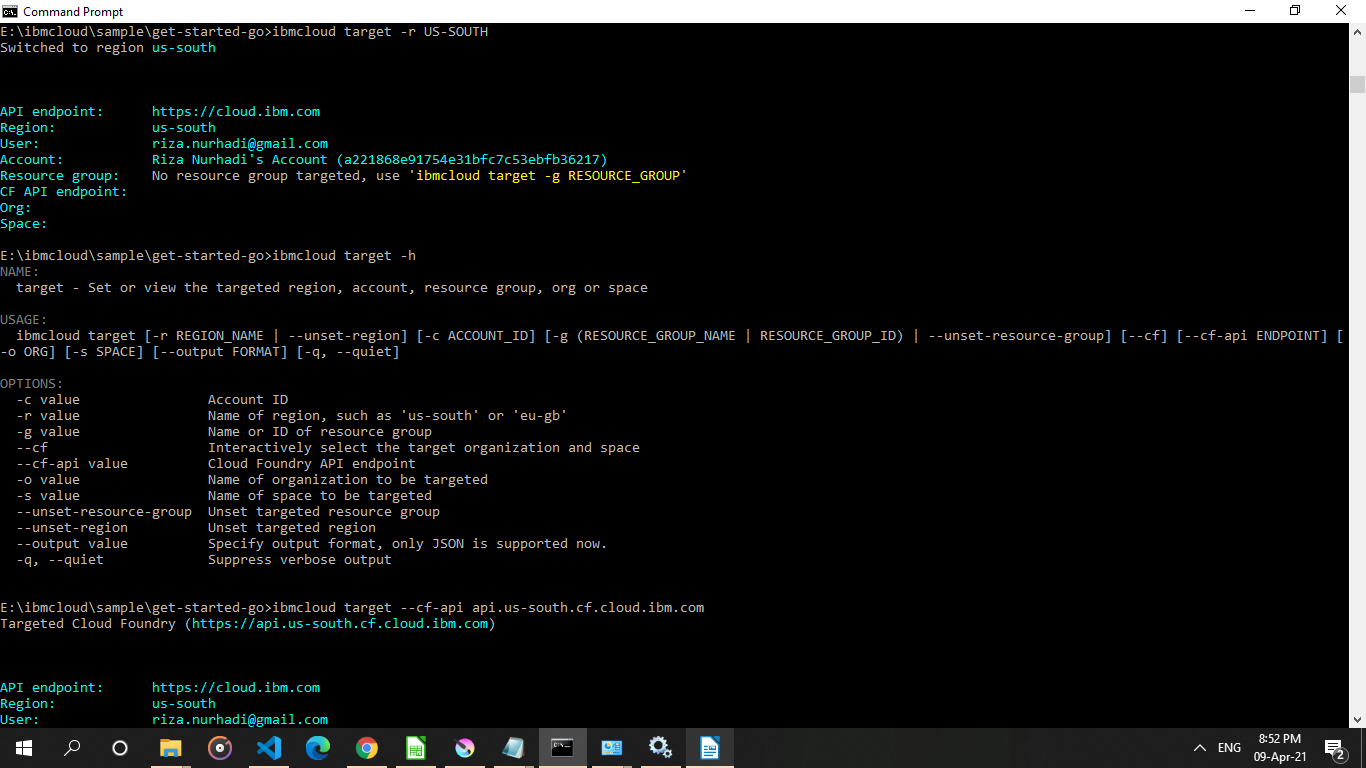Open the colorful ball app on taskbar

click(x=465, y=747)
